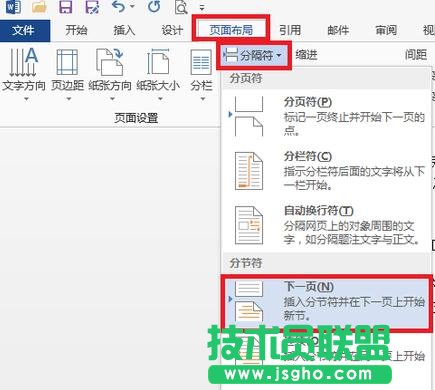
Task: Click the next page section icon beside 下一页(N)
Action: tap(249, 301)
